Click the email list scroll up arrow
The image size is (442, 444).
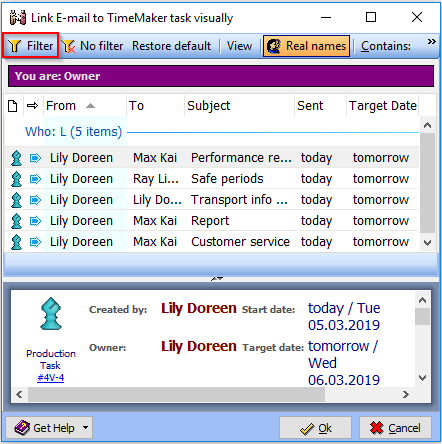pyautogui.click(x=427, y=125)
